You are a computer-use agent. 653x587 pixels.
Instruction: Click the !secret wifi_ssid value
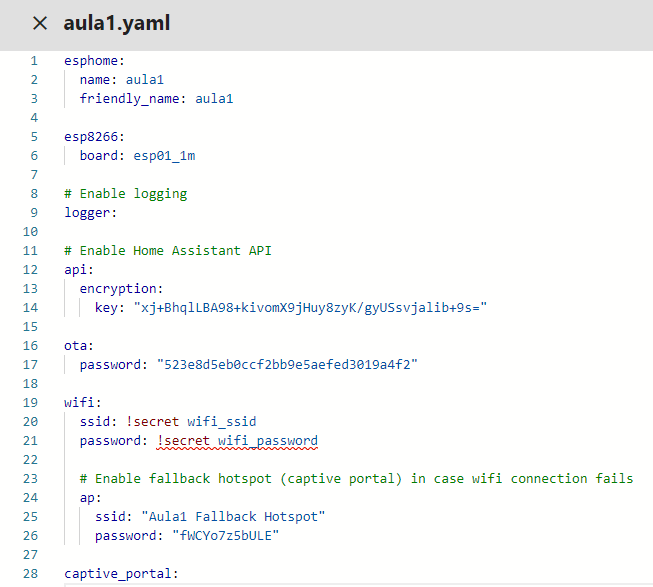click(191, 422)
